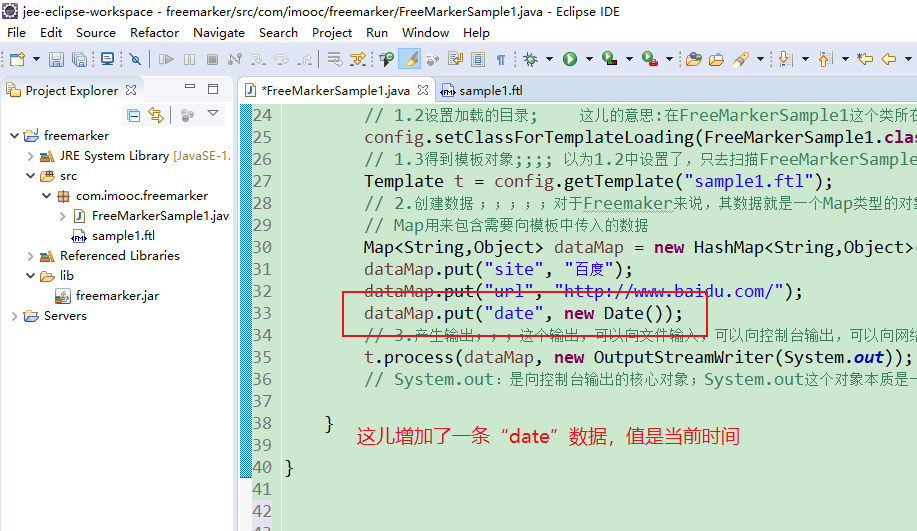Click Collapse All icon in Project Explorer
This screenshot has height=531, width=917.
[134, 115]
